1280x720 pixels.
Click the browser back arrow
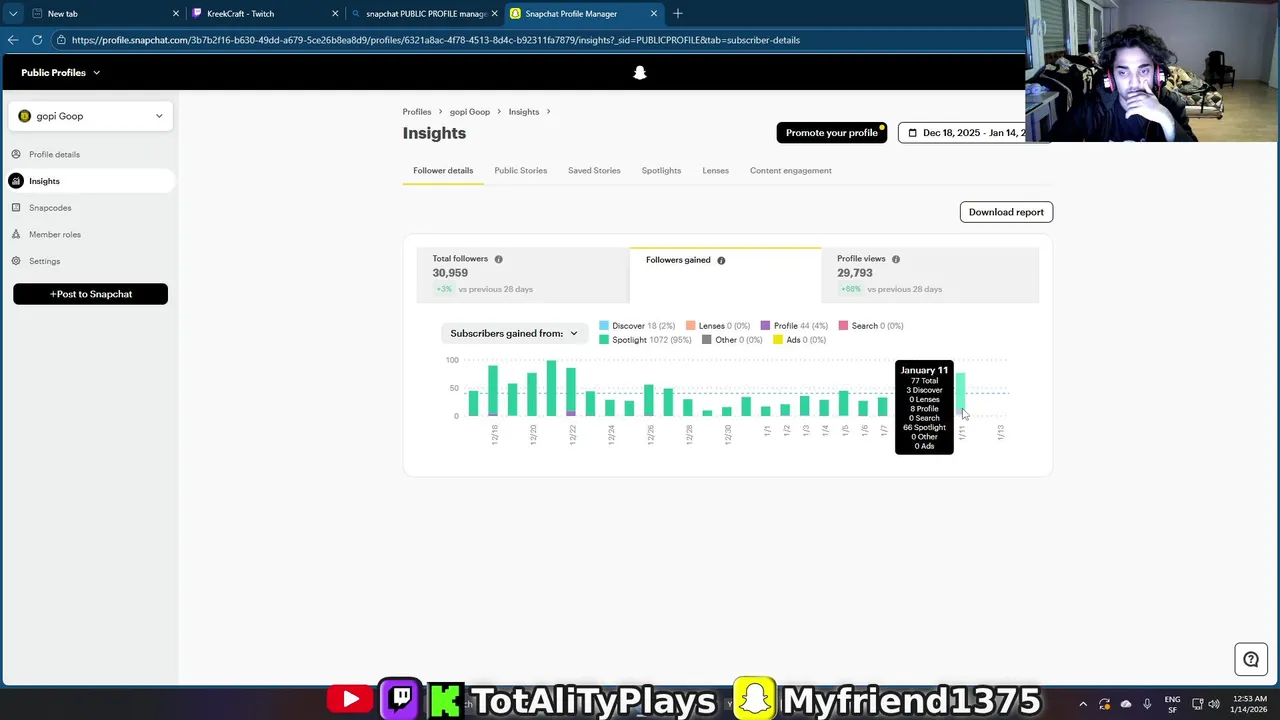click(x=12, y=40)
